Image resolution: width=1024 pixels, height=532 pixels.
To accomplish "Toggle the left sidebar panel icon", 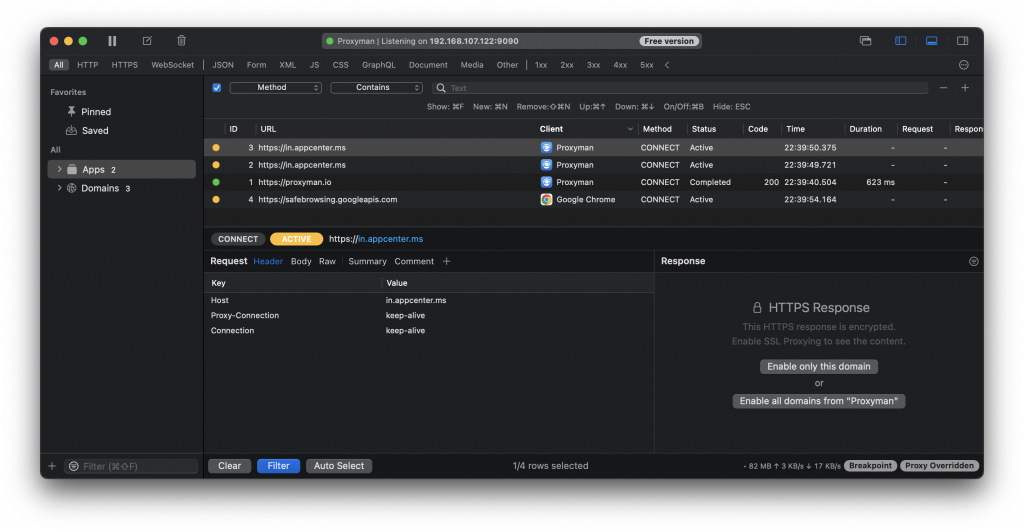I will pyautogui.click(x=901, y=40).
